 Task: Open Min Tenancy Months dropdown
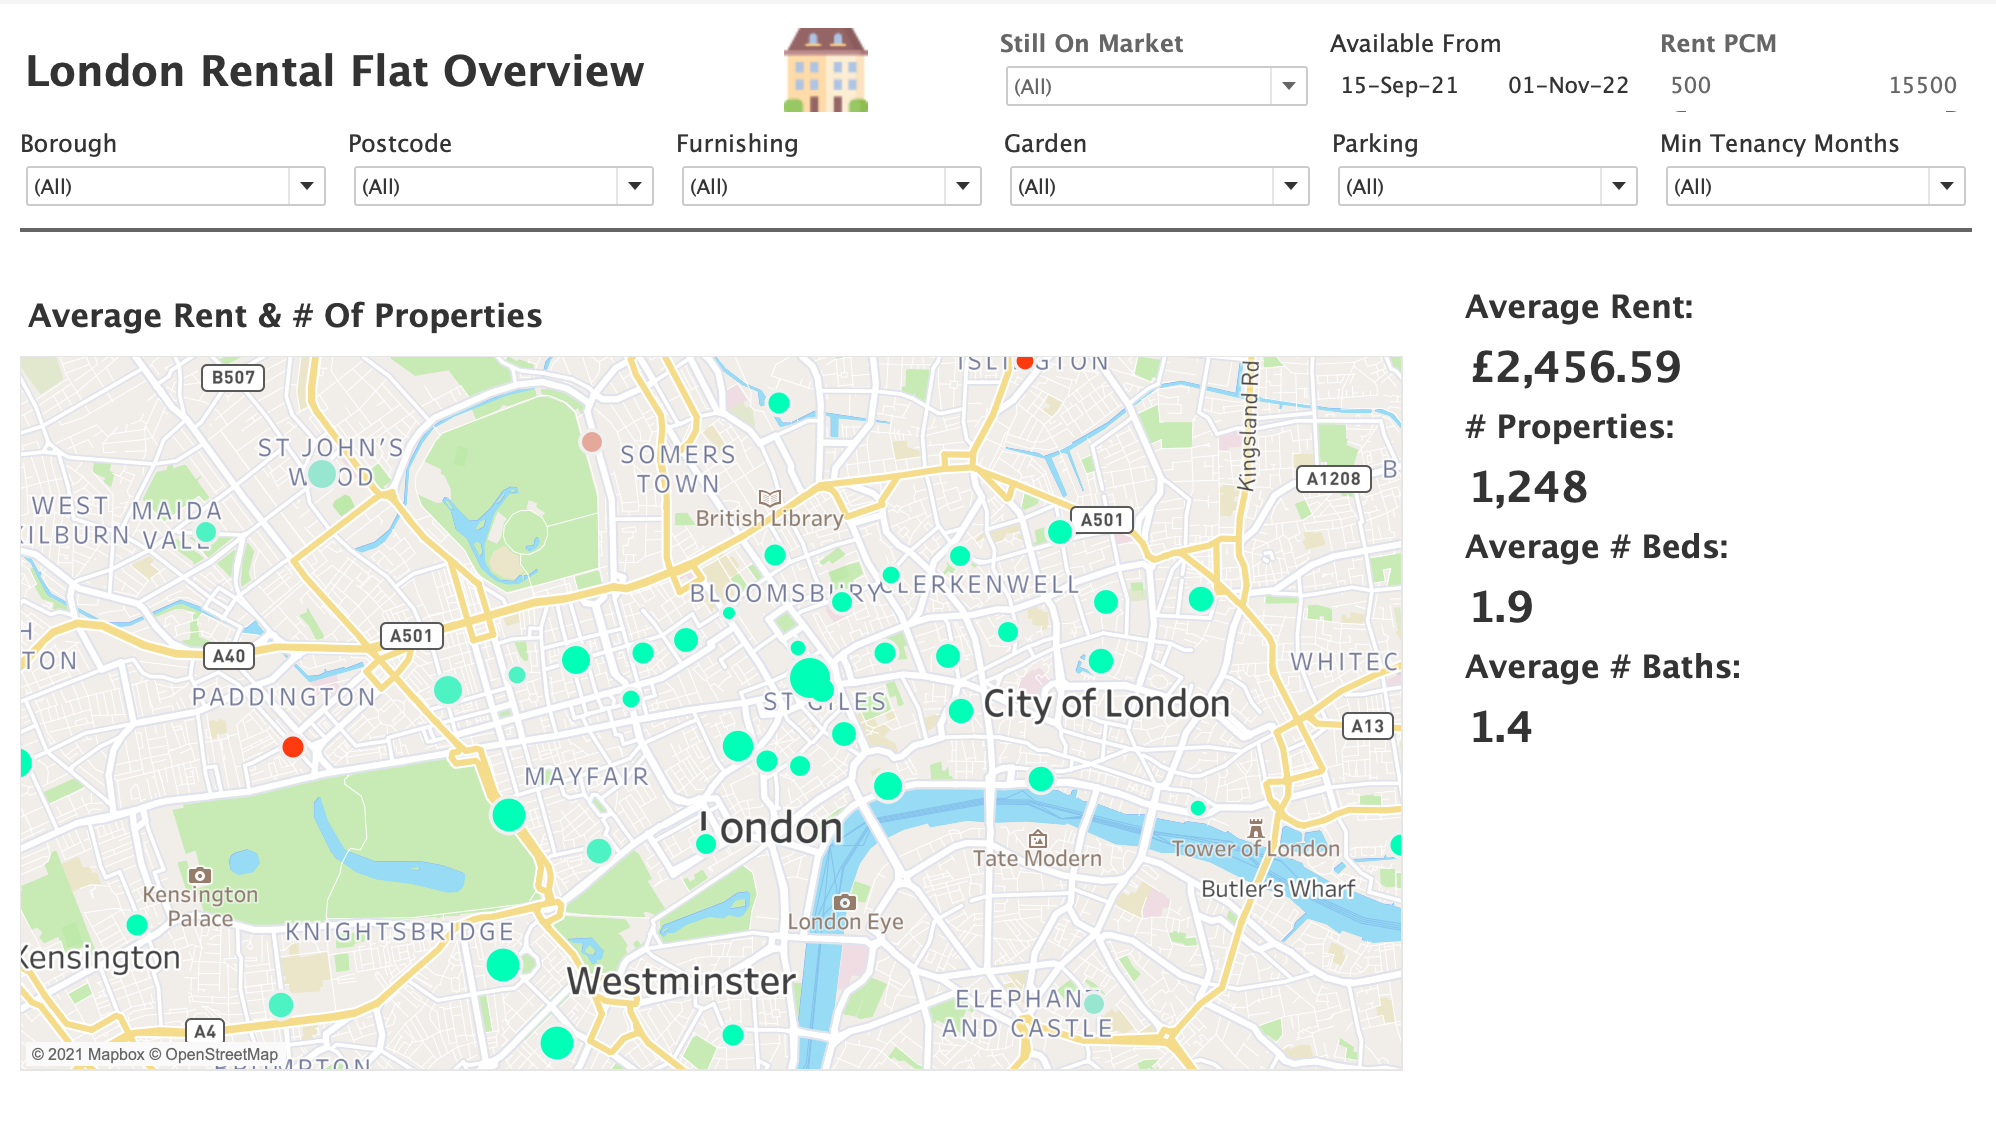coord(1946,186)
